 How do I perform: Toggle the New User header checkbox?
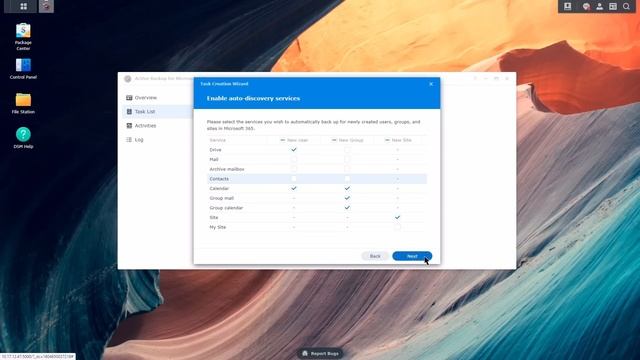click(282, 140)
